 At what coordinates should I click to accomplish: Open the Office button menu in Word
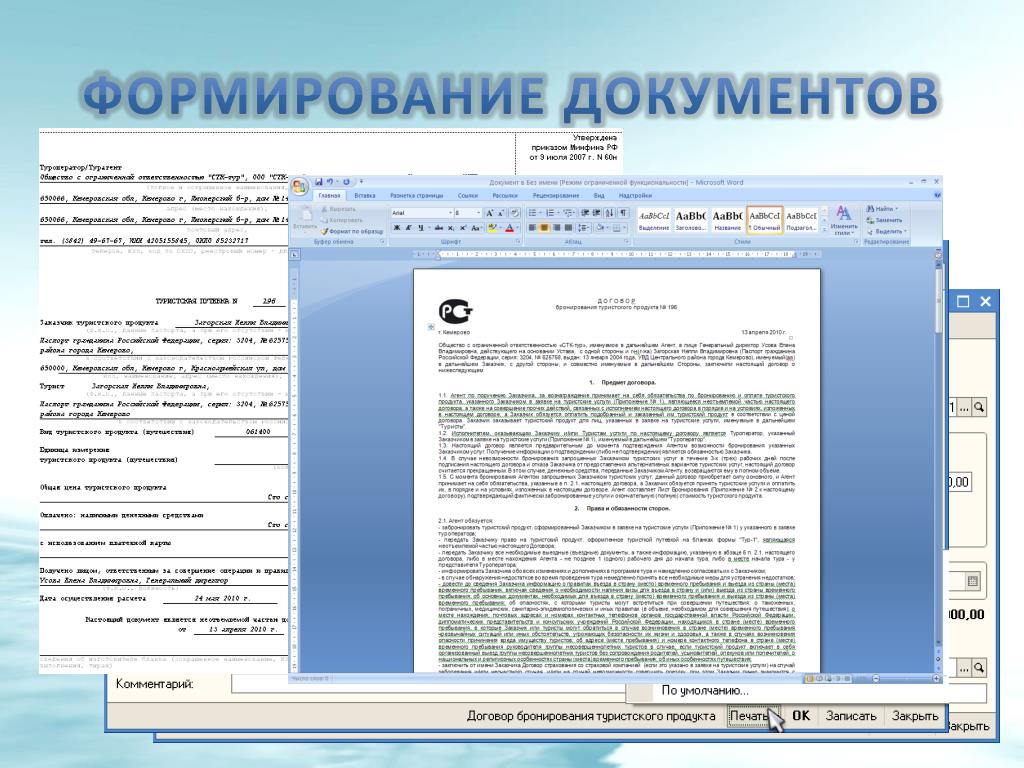click(x=300, y=187)
